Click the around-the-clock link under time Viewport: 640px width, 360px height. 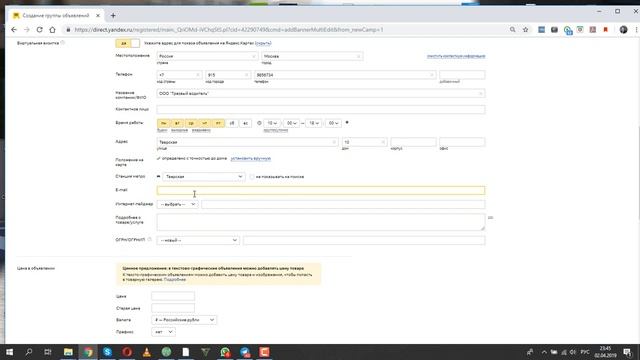point(276,130)
